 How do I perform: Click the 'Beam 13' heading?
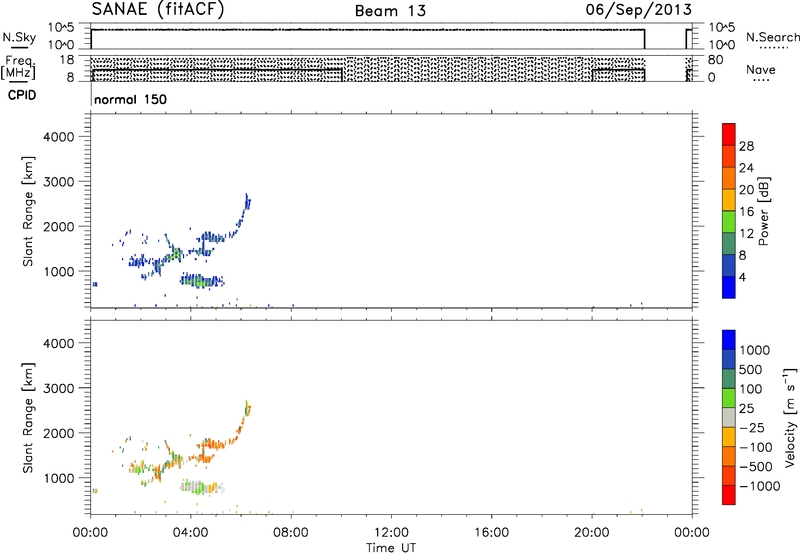click(x=390, y=11)
